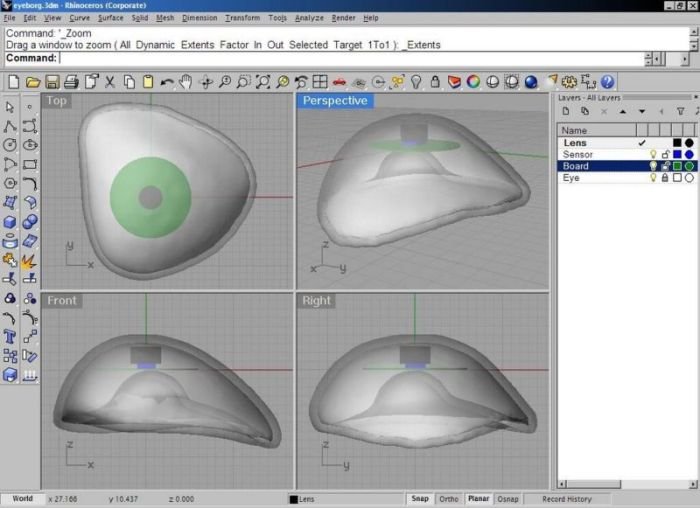The height and width of the screenshot is (508, 700).
Task: Click the Explode tool icon
Action: (29, 260)
